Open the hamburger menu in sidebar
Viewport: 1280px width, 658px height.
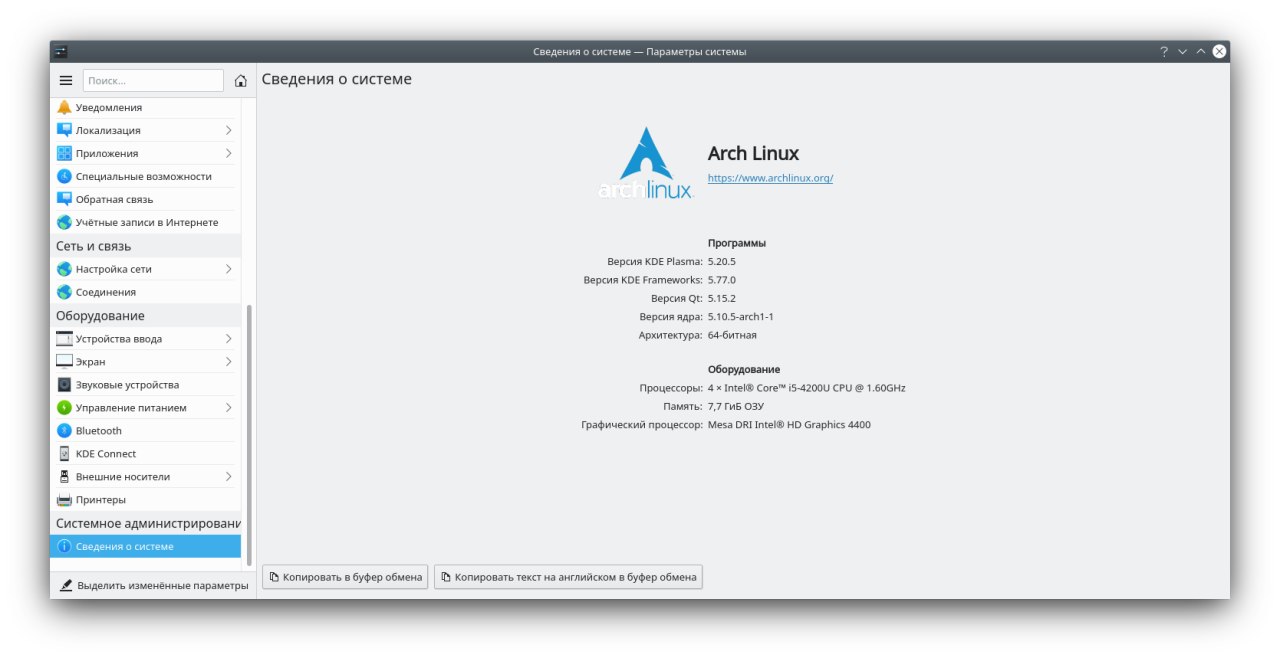click(66, 80)
